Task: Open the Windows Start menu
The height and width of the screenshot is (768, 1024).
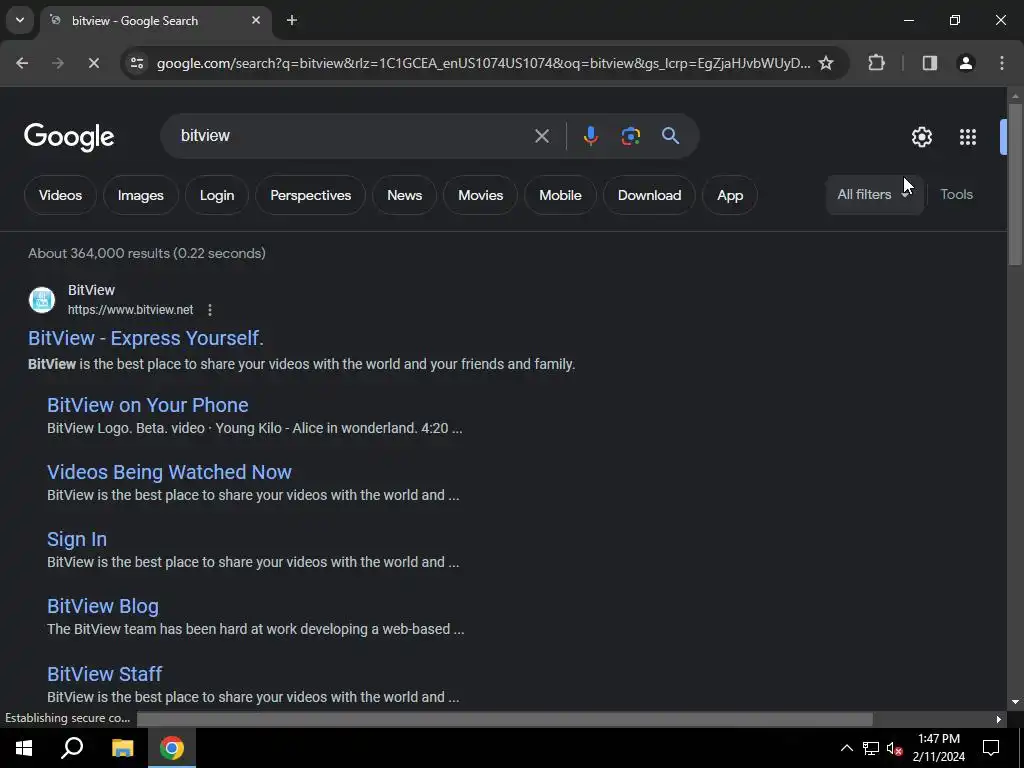Action: click(24, 748)
